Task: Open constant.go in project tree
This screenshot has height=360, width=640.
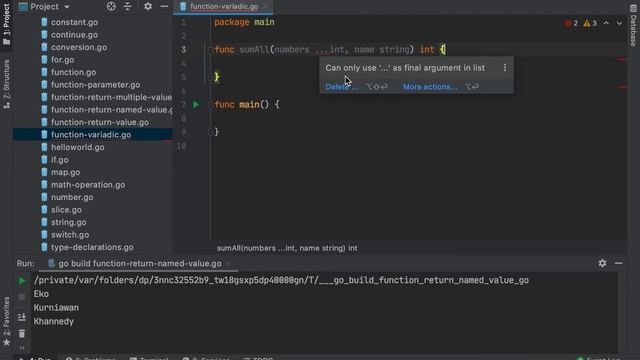Action: [74, 22]
